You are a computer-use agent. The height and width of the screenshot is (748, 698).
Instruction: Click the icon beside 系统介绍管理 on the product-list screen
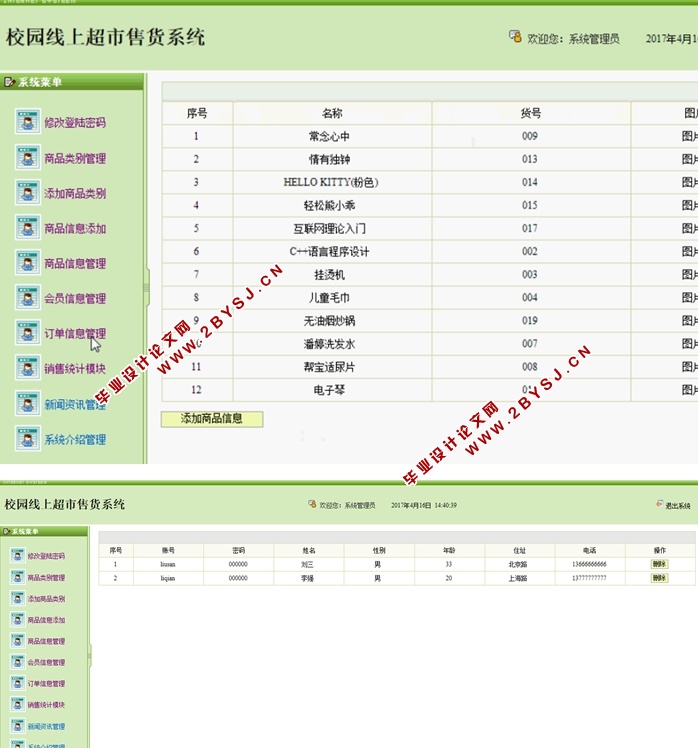(x=28, y=438)
